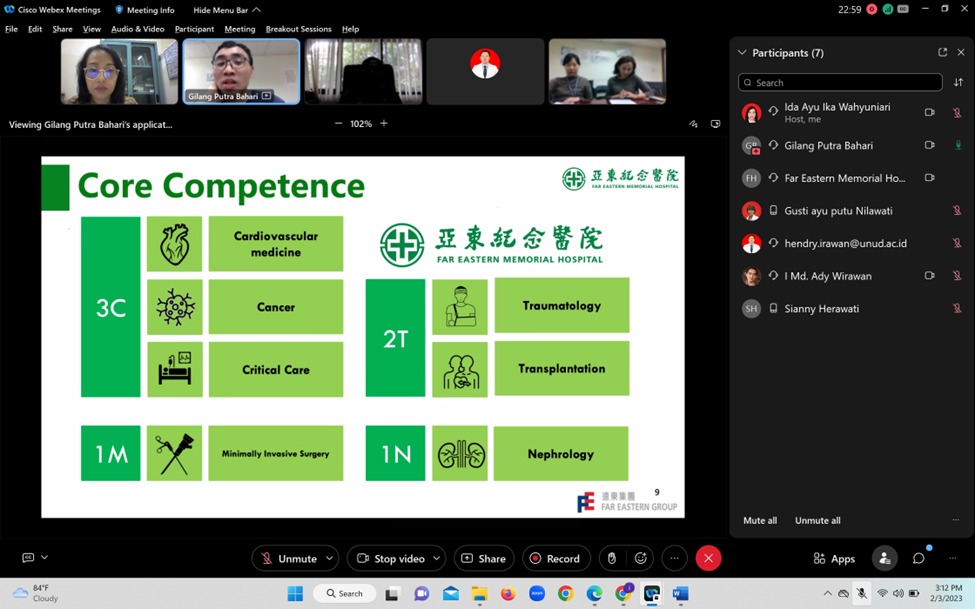End the meeting with the red X button
975x609 pixels.
708,558
